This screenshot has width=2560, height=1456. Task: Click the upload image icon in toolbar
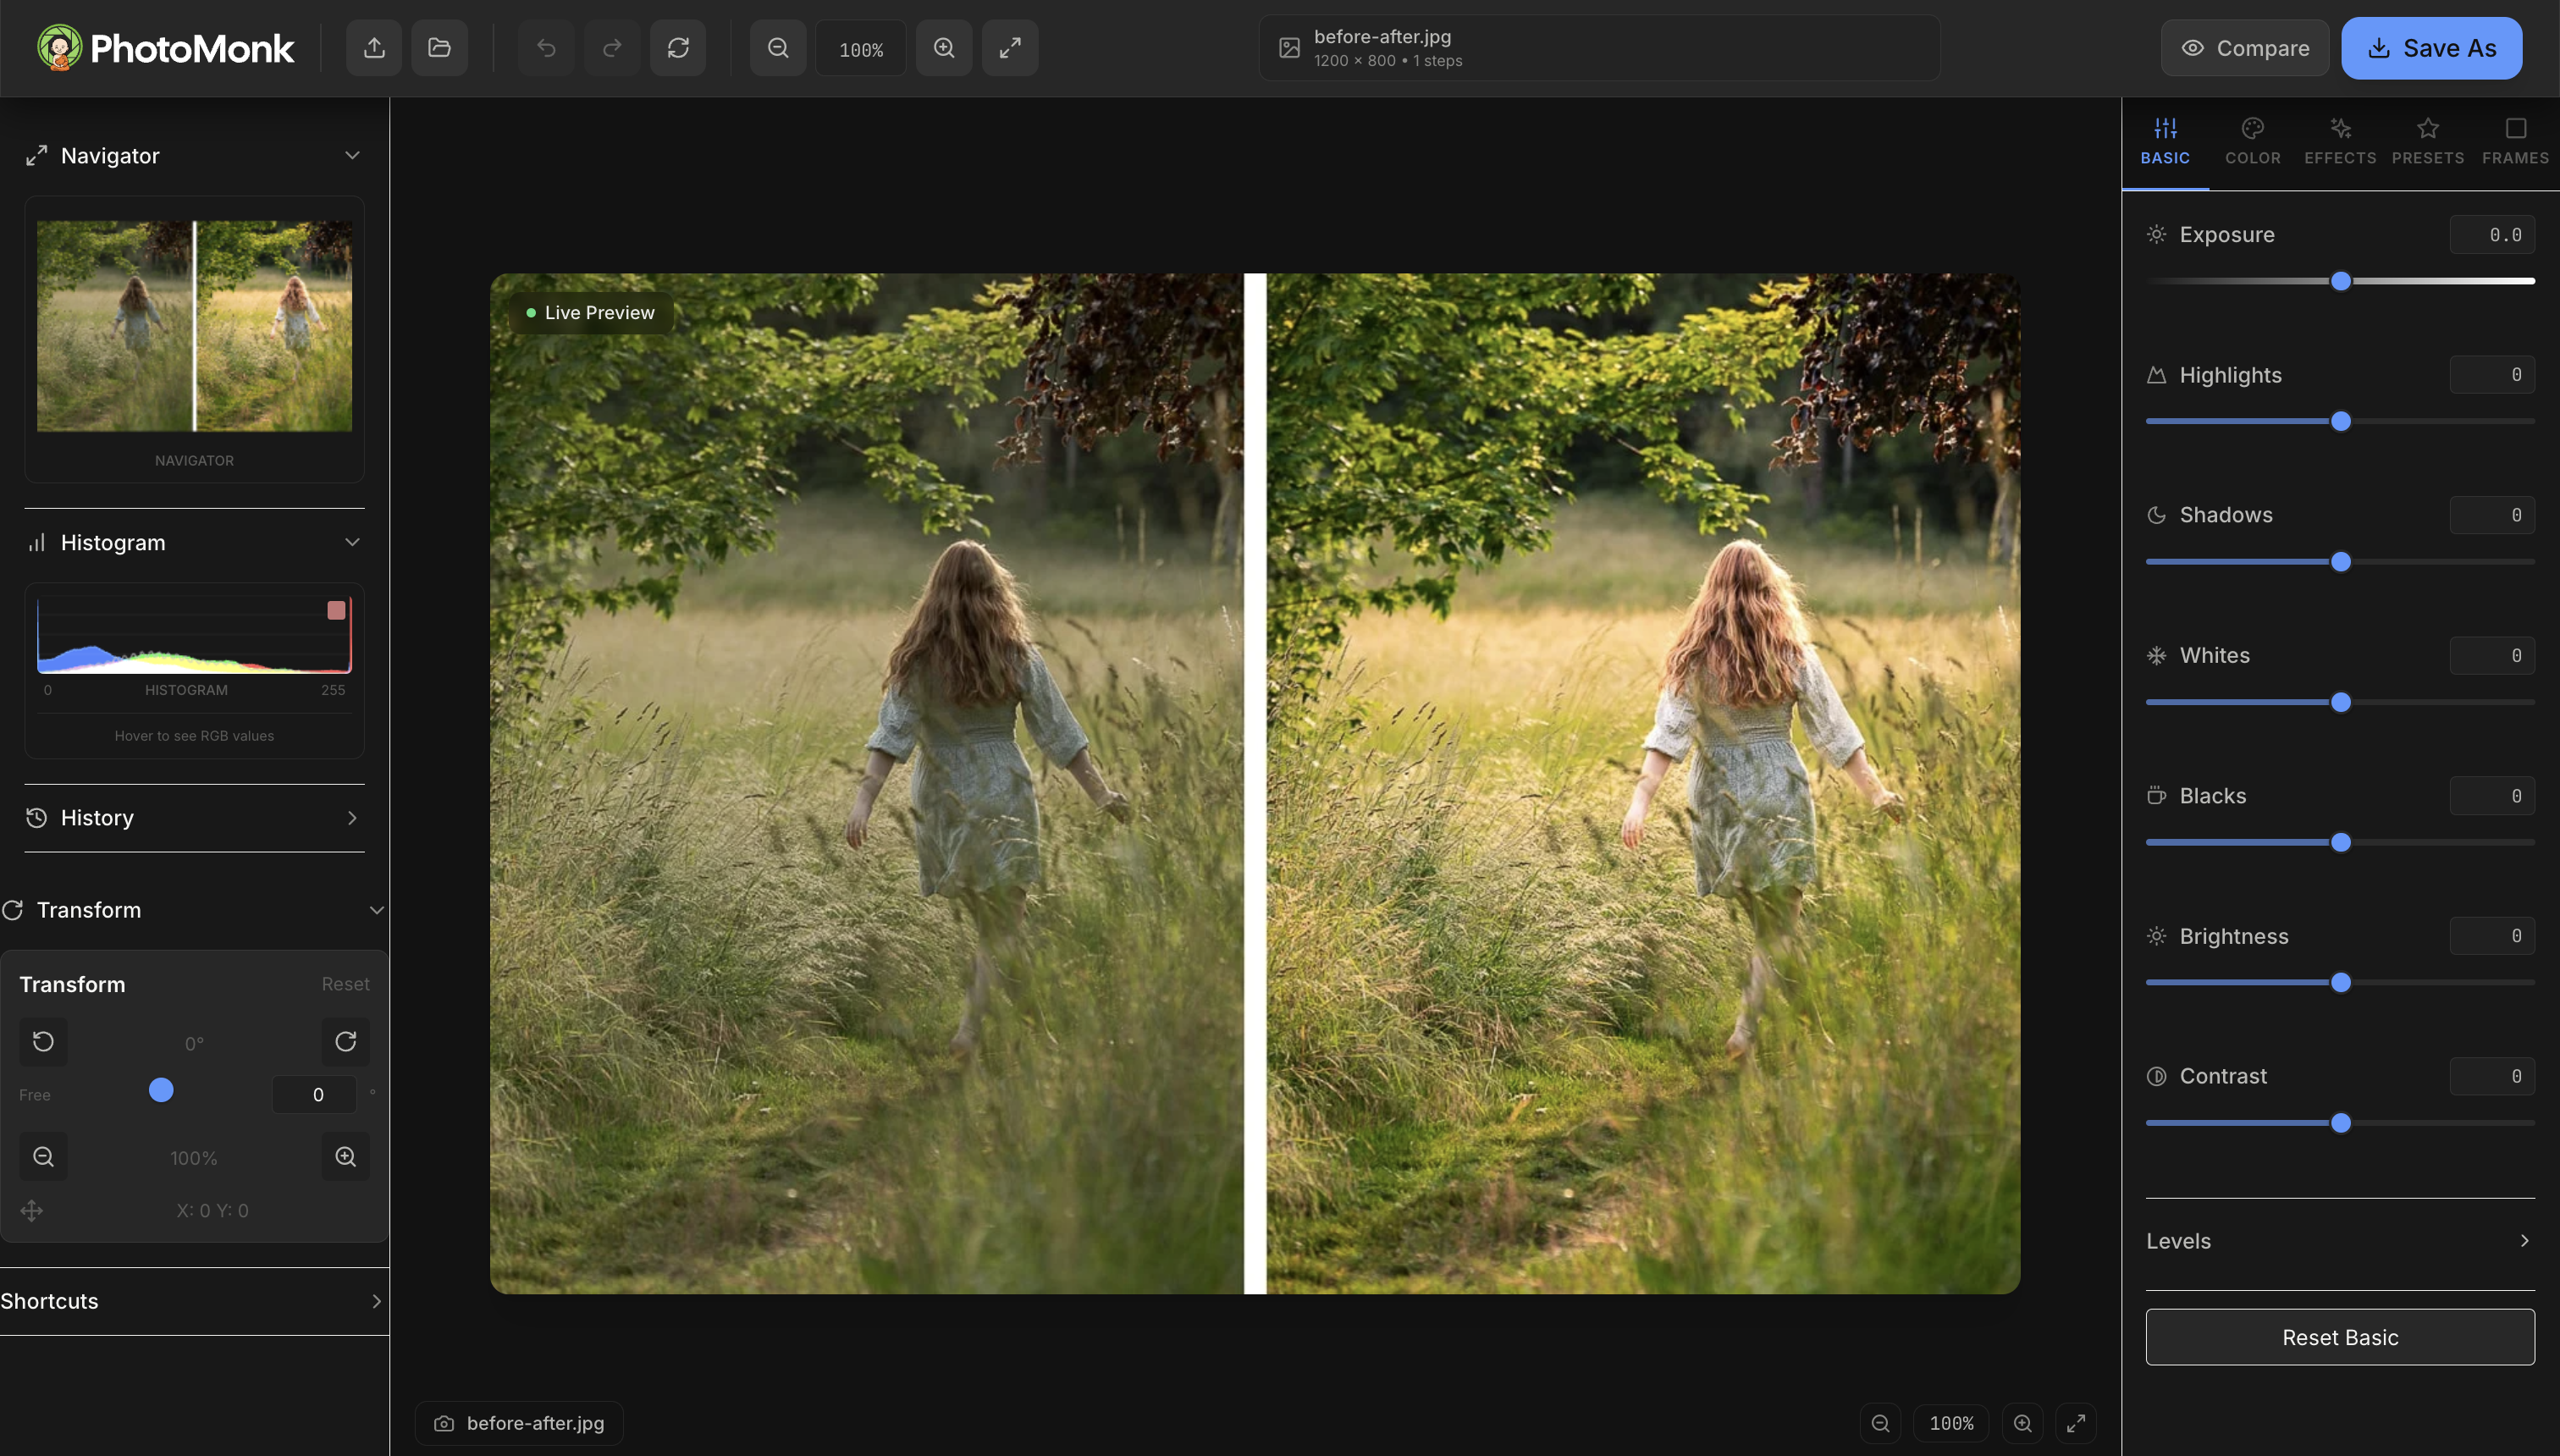pyautogui.click(x=374, y=48)
